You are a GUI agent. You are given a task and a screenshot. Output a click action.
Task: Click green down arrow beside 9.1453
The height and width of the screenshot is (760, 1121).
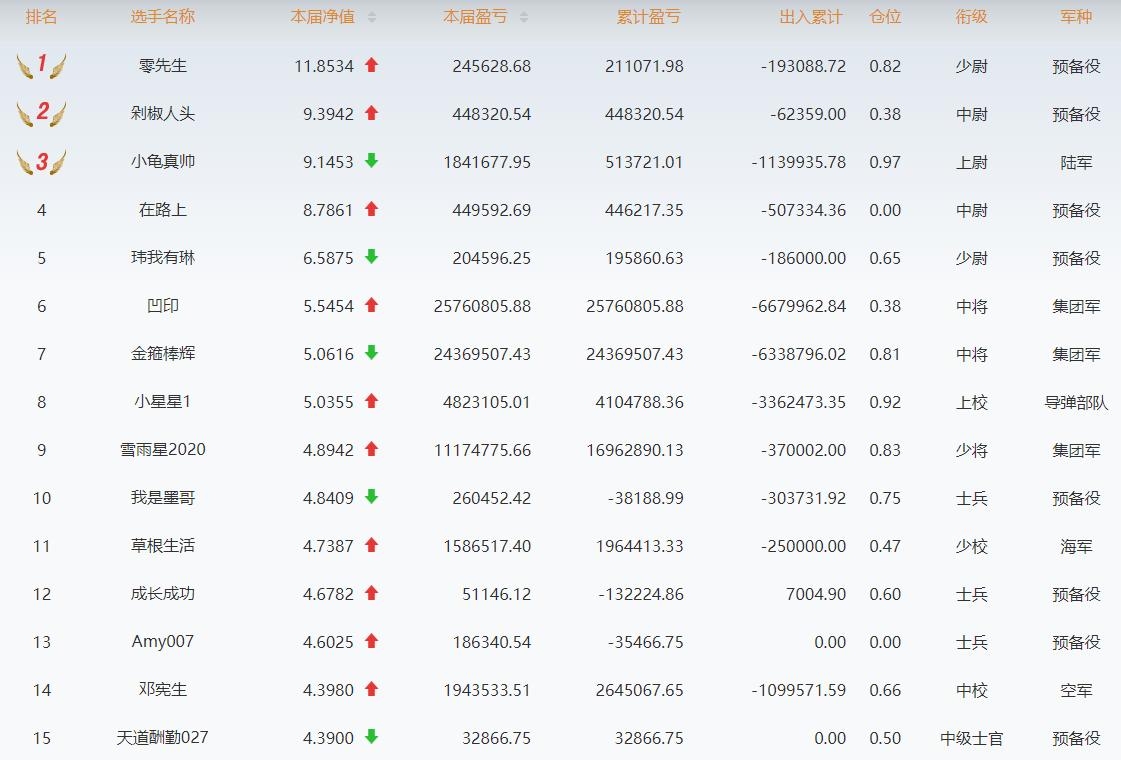click(x=371, y=161)
